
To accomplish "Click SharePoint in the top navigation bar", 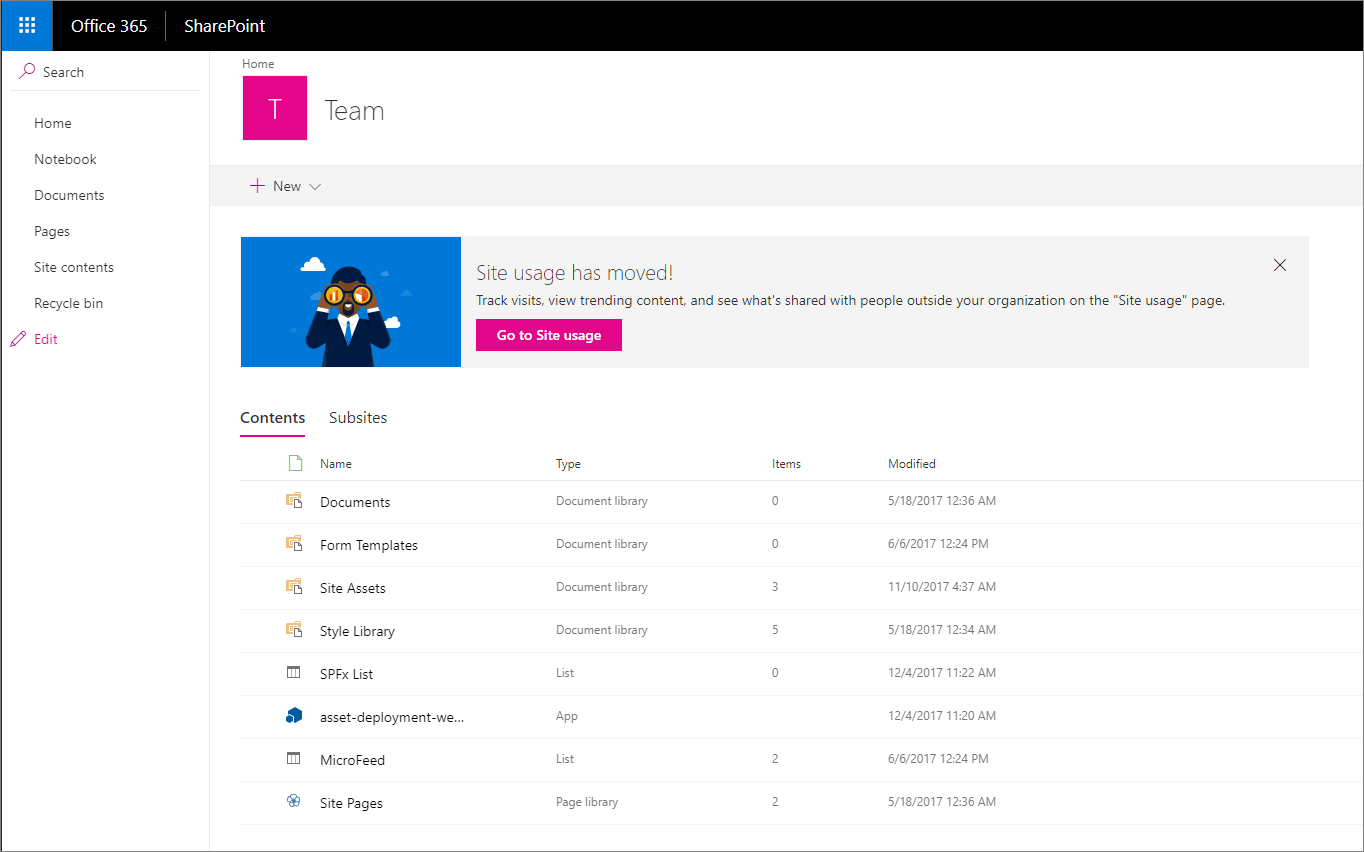I will [224, 25].
